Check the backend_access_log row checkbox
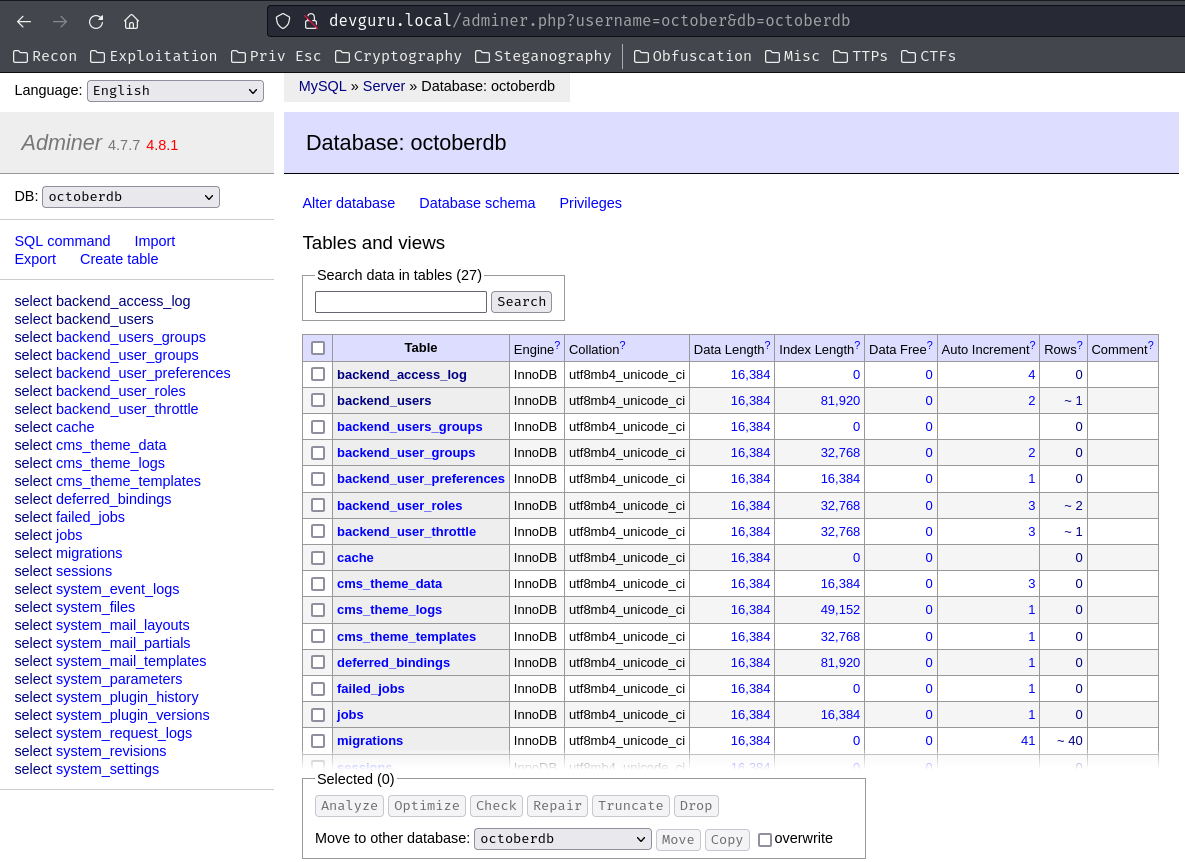 (318, 374)
